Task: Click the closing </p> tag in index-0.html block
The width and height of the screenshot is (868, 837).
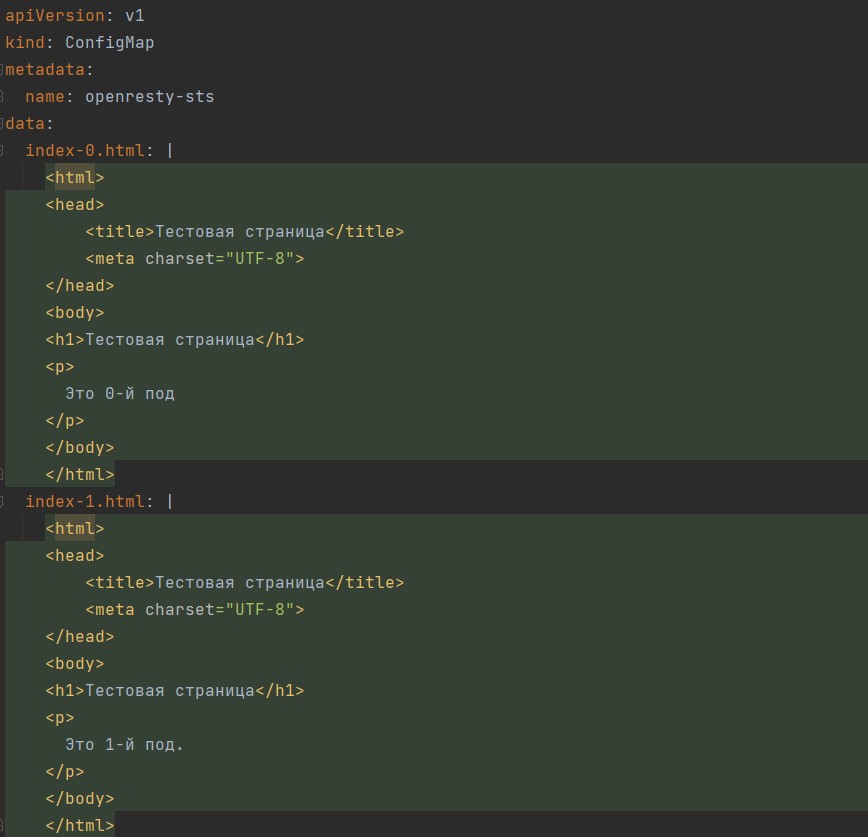Action: click(65, 421)
